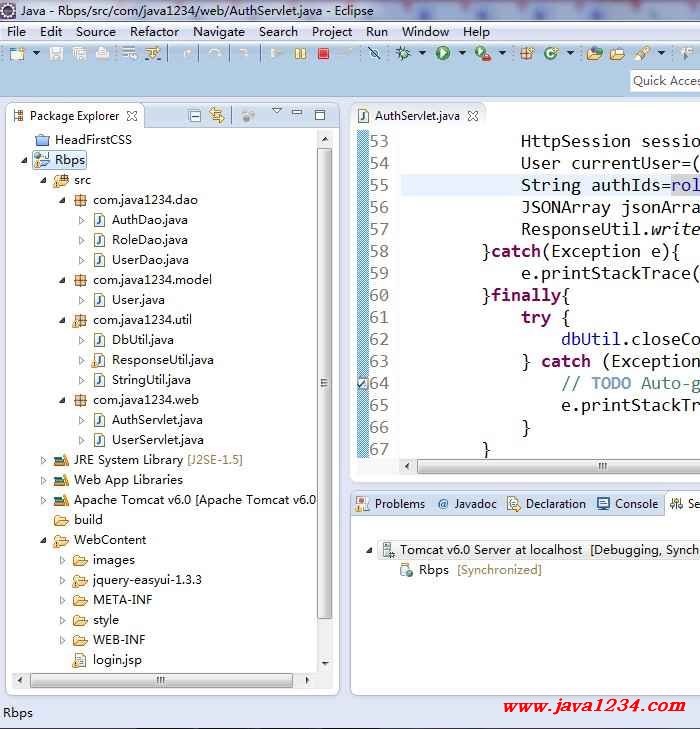
Task: Open the Run configurations dropdown arrow
Action: pos(462,53)
